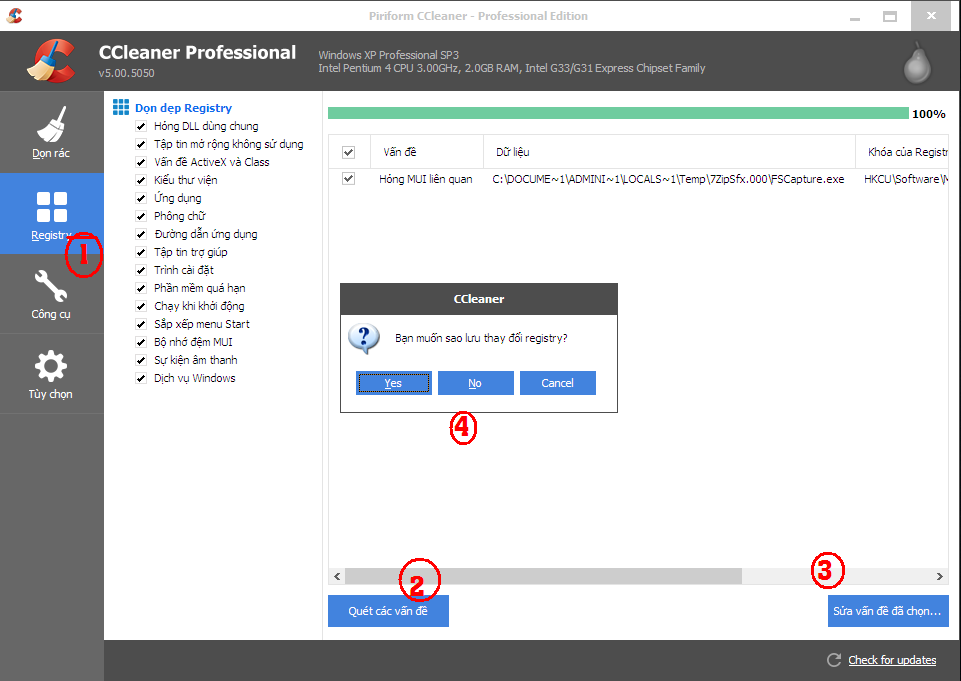Uncheck the Hỏng MUI liên quan result row
The height and width of the screenshot is (681, 961).
349,179
